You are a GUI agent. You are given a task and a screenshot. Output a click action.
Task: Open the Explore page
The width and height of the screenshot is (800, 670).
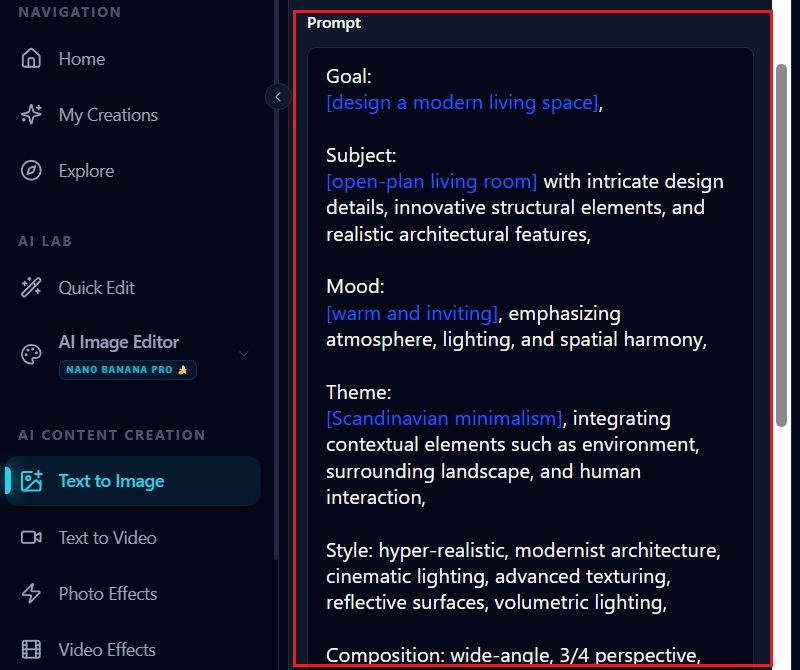(x=86, y=171)
